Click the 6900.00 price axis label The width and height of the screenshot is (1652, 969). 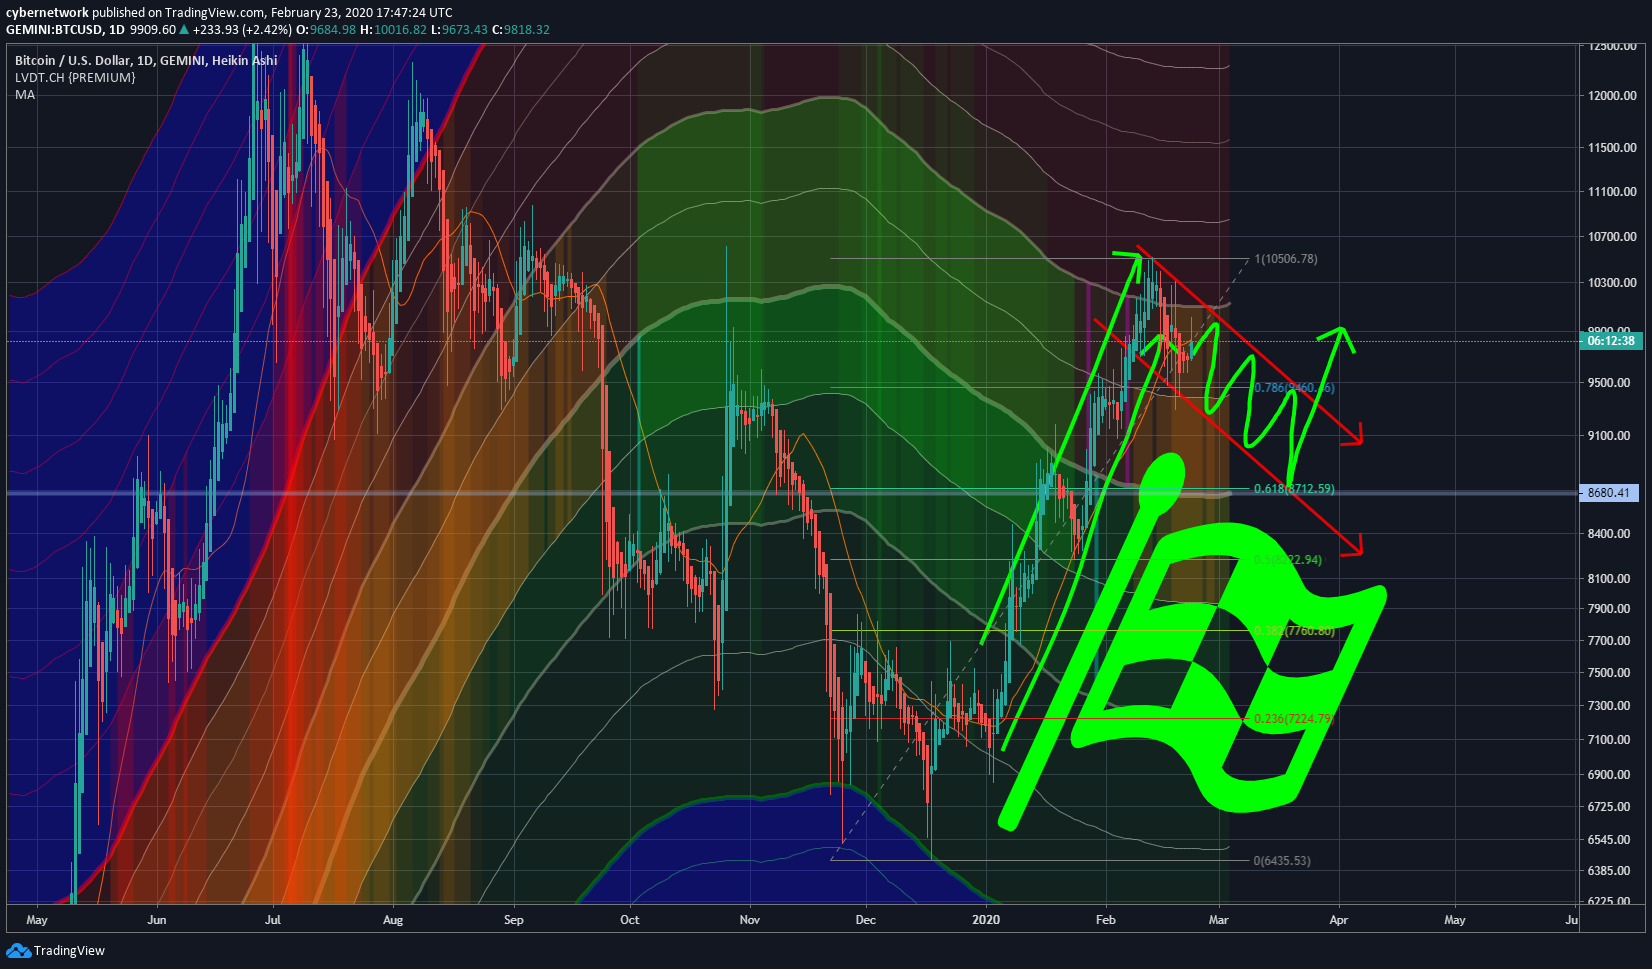pyautogui.click(x=1609, y=774)
